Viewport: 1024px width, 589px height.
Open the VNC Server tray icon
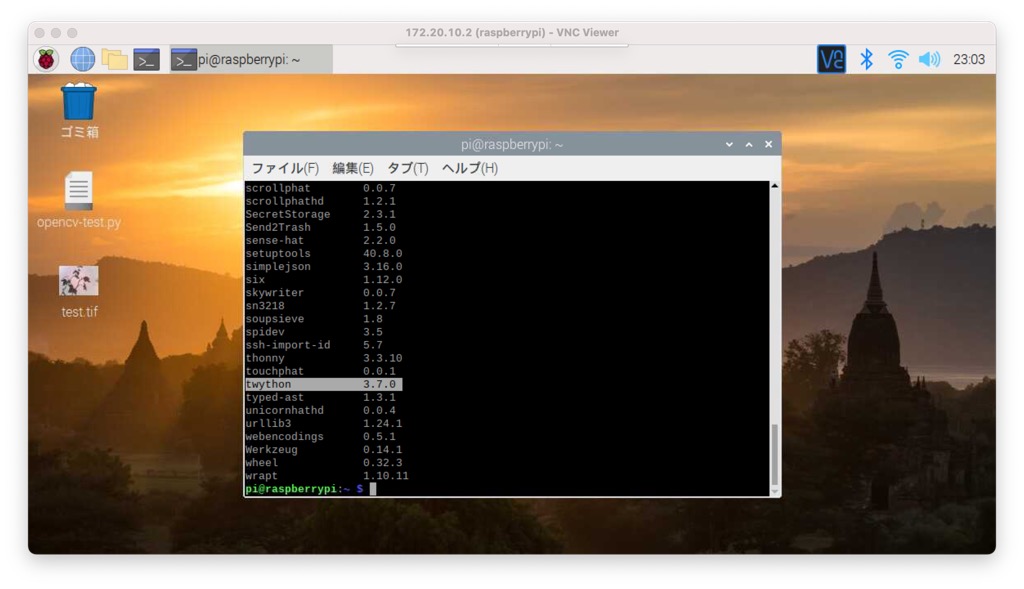click(x=831, y=59)
